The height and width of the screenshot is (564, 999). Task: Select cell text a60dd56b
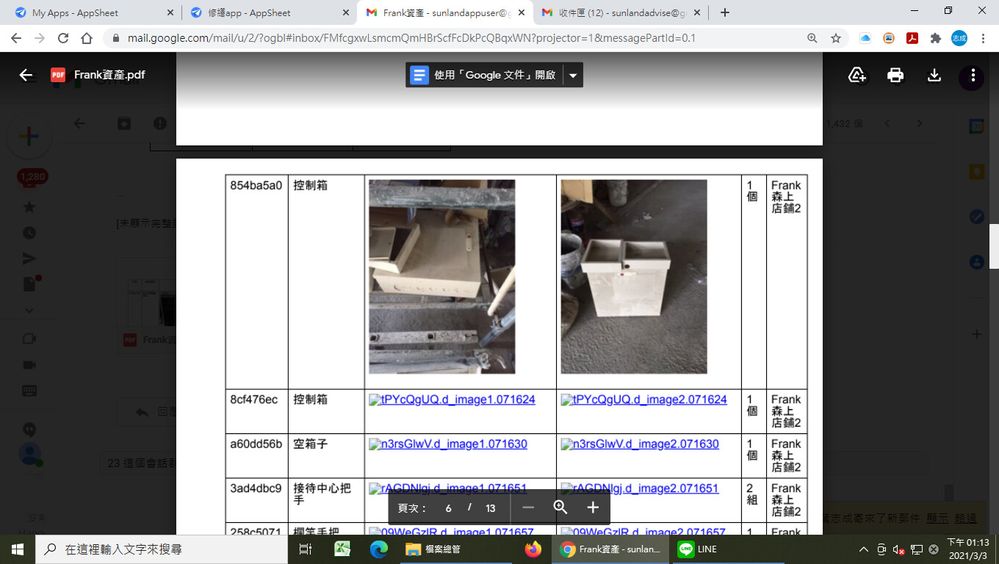pyautogui.click(x=256, y=444)
